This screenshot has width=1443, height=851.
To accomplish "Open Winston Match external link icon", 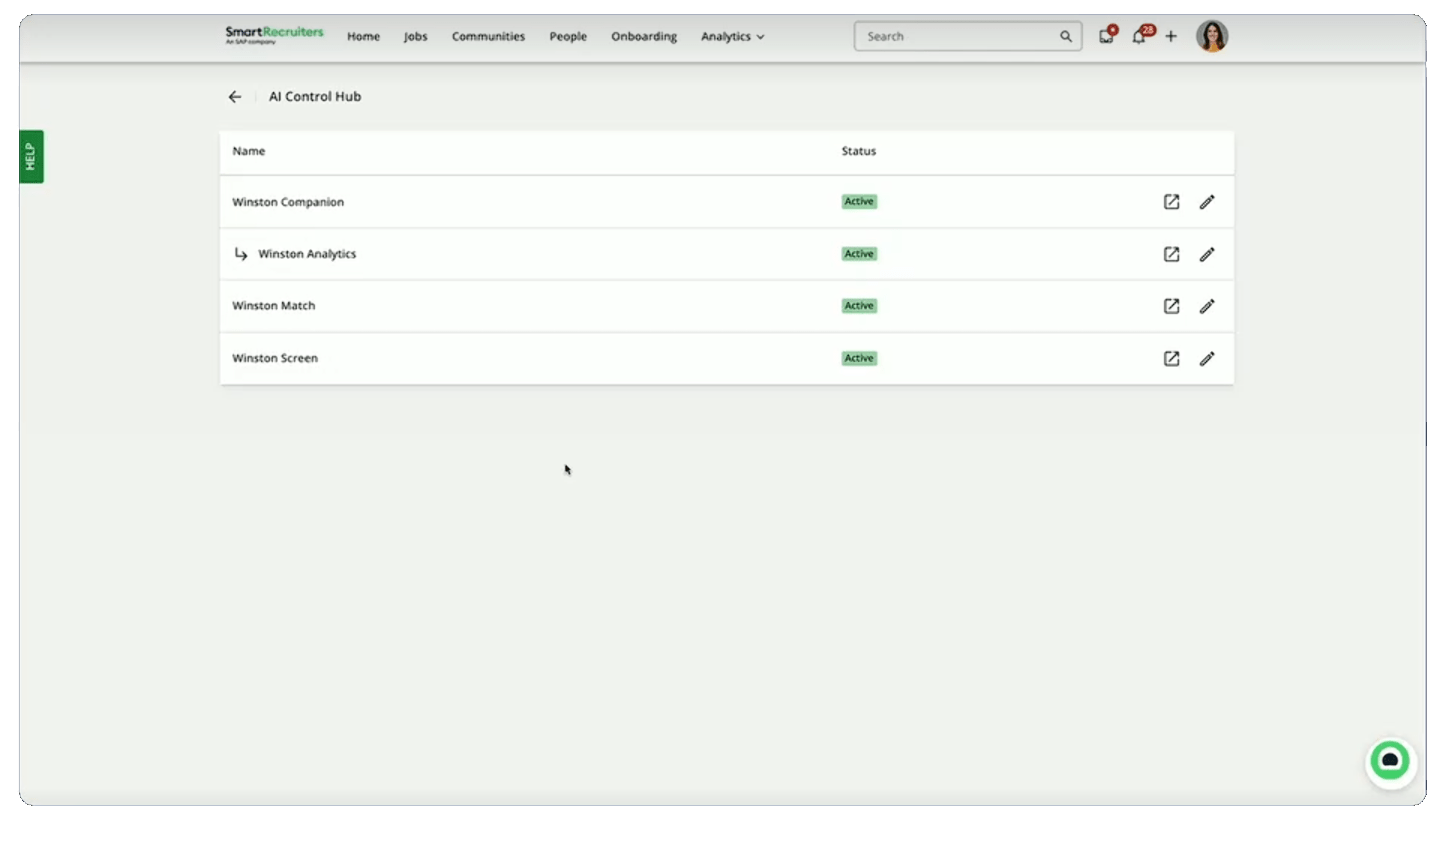I will tap(1171, 306).
